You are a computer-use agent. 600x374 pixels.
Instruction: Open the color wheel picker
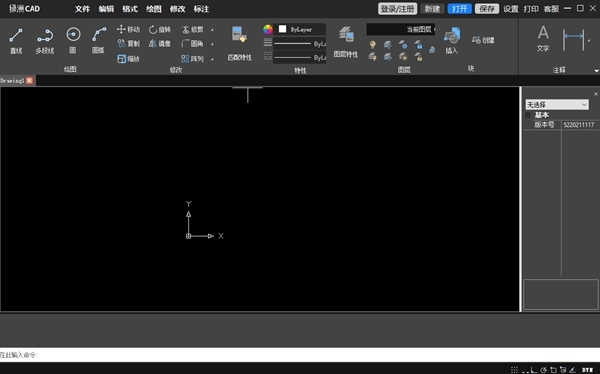coord(268,29)
